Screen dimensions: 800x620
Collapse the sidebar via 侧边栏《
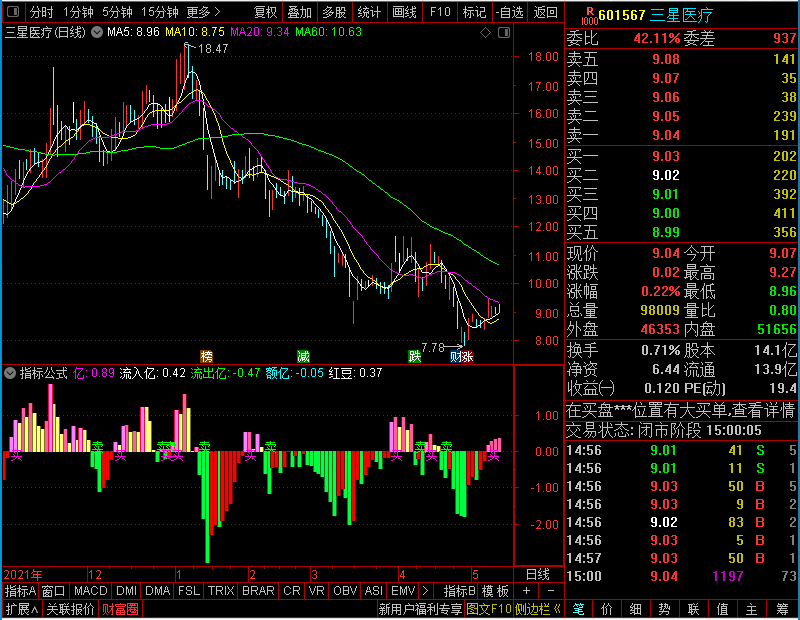pos(538,609)
